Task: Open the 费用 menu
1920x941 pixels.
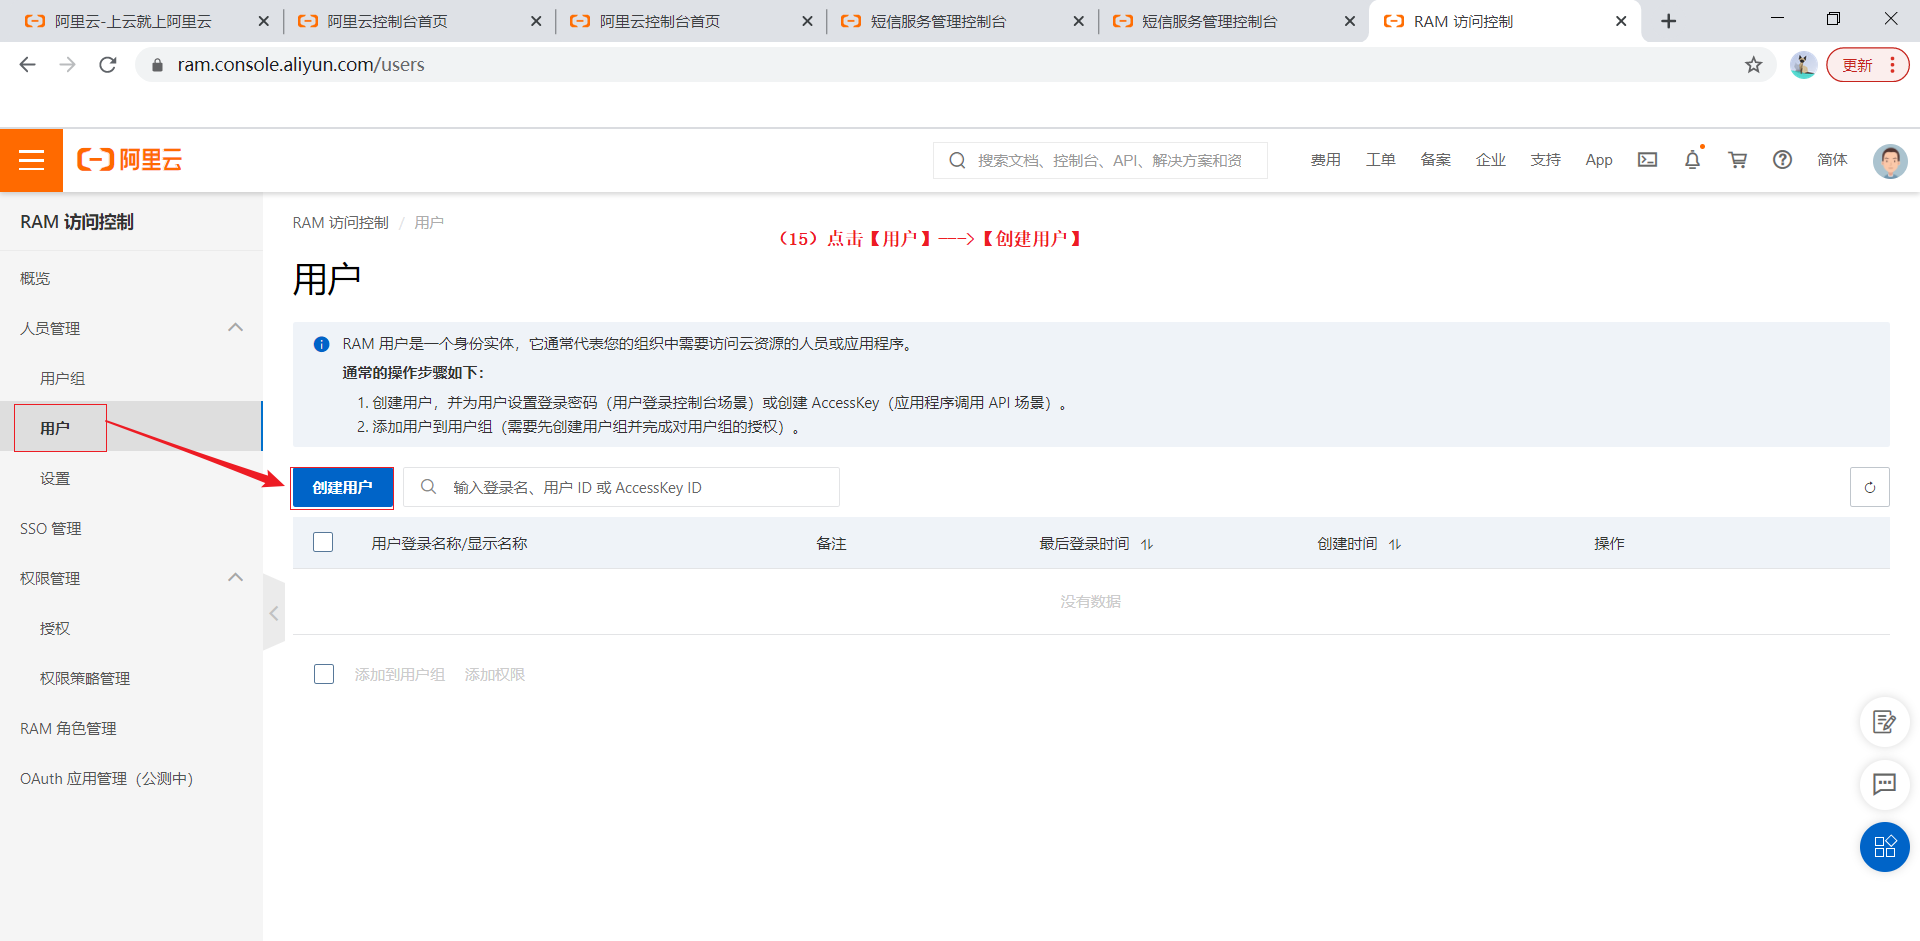Action: [1326, 160]
